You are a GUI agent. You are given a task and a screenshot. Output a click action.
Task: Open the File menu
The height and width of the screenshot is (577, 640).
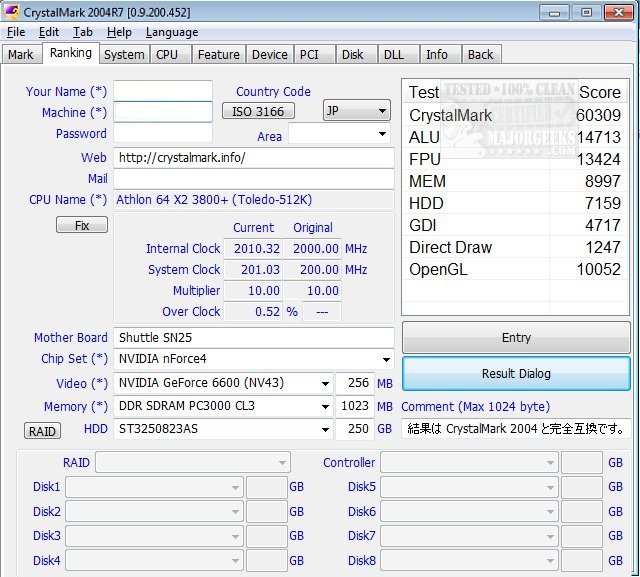(x=15, y=32)
